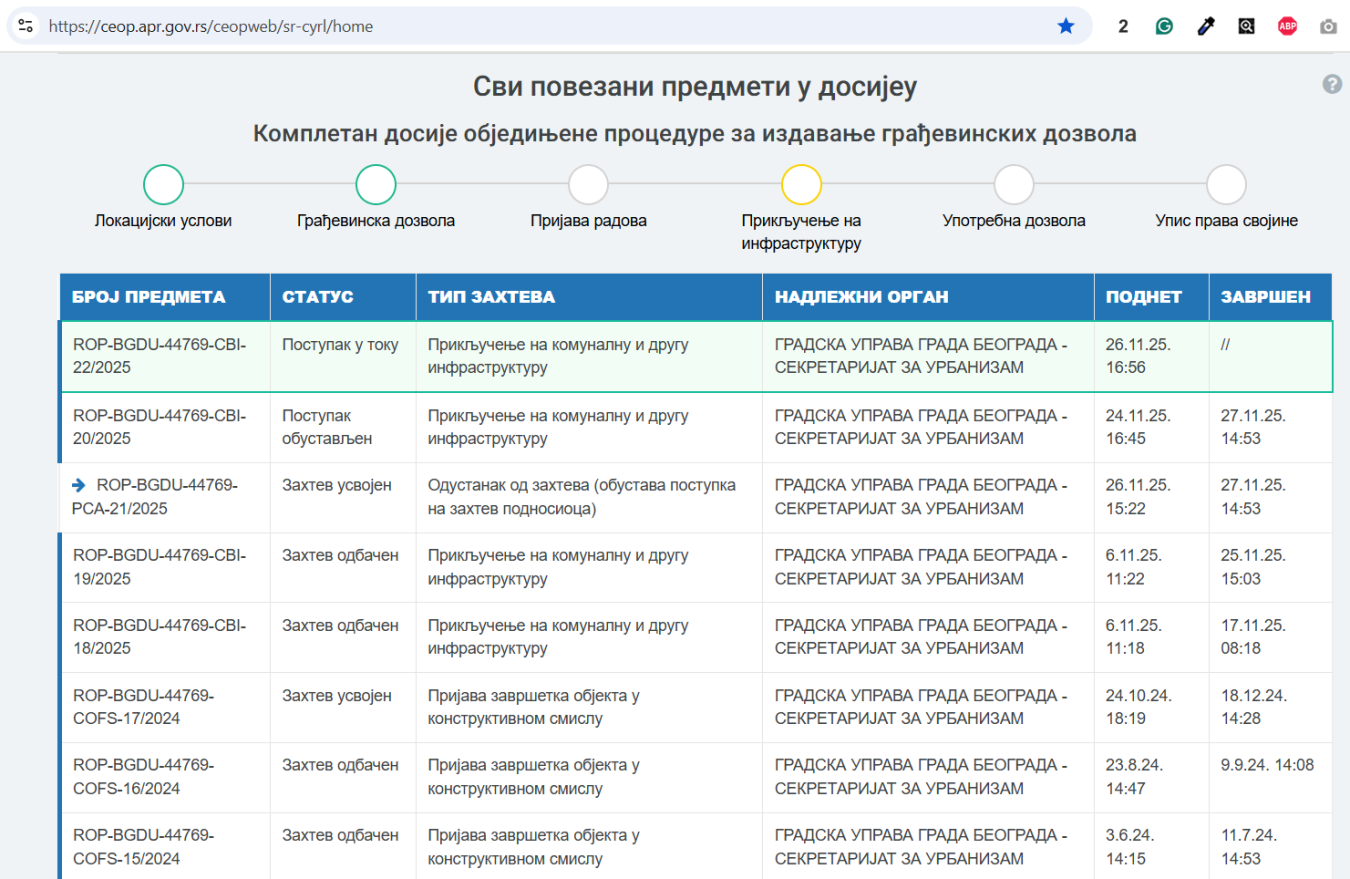The height and width of the screenshot is (879, 1350).
Task: Click the search extension icon in toolbar
Action: click(x=1246, y=26)
